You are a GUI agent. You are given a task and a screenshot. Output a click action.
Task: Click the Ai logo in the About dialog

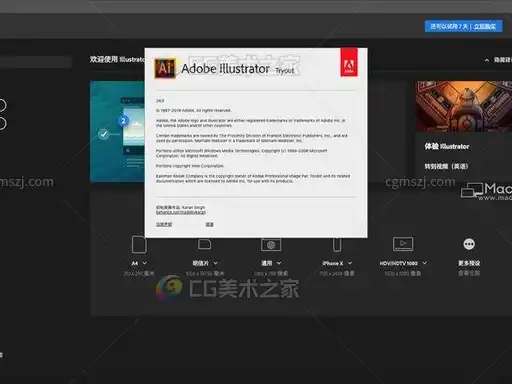165,68
